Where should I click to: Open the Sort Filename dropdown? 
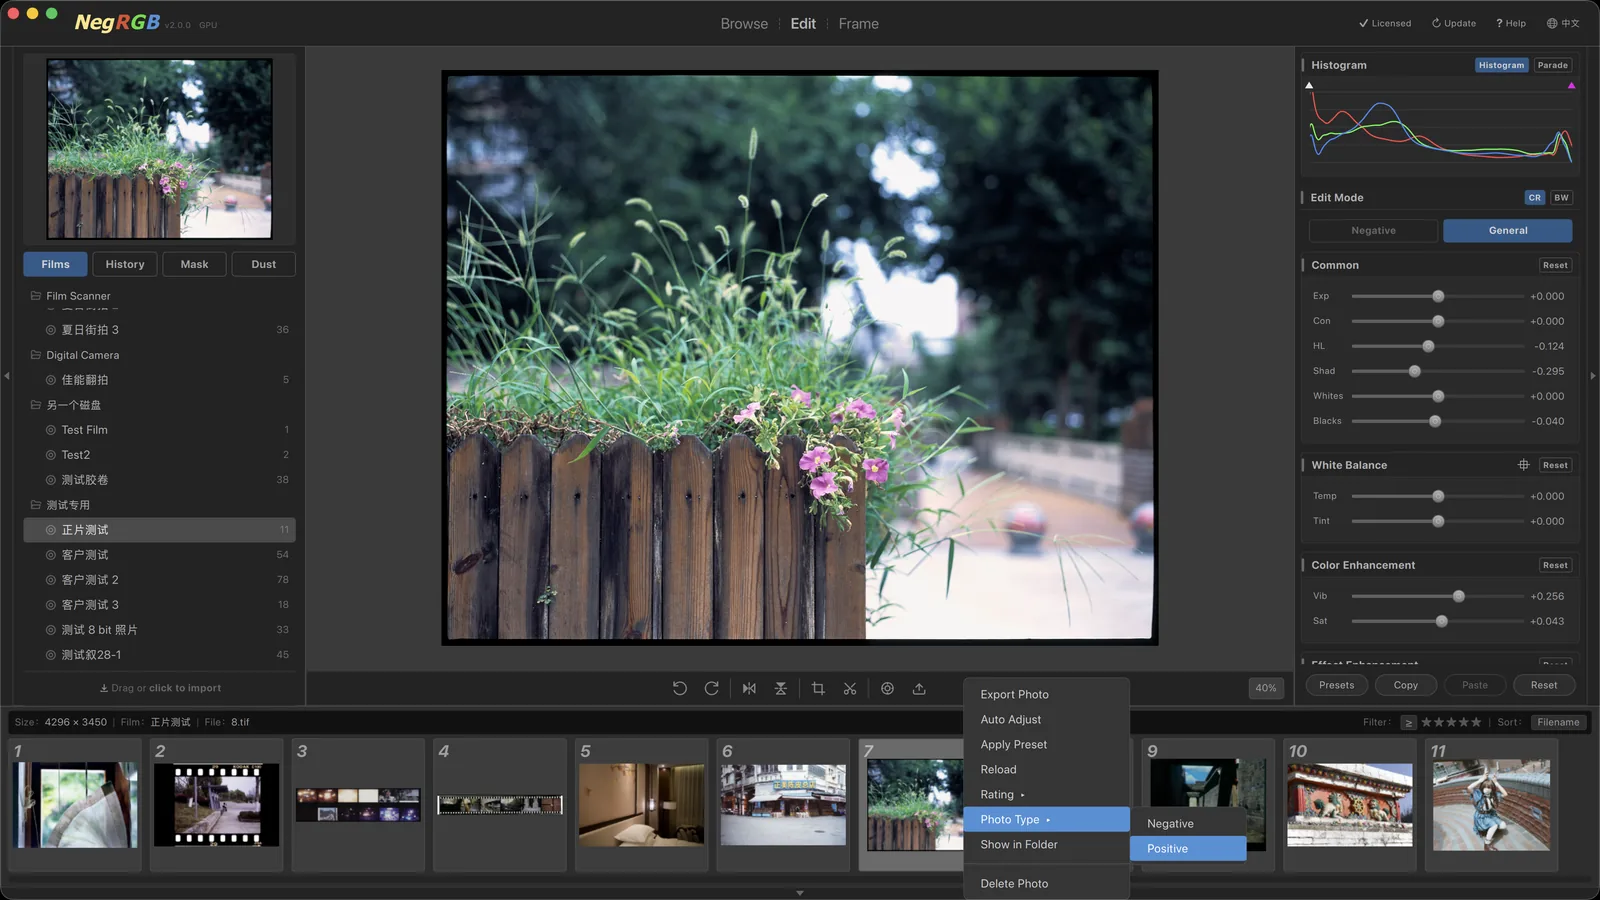[x=1558, y=723]
